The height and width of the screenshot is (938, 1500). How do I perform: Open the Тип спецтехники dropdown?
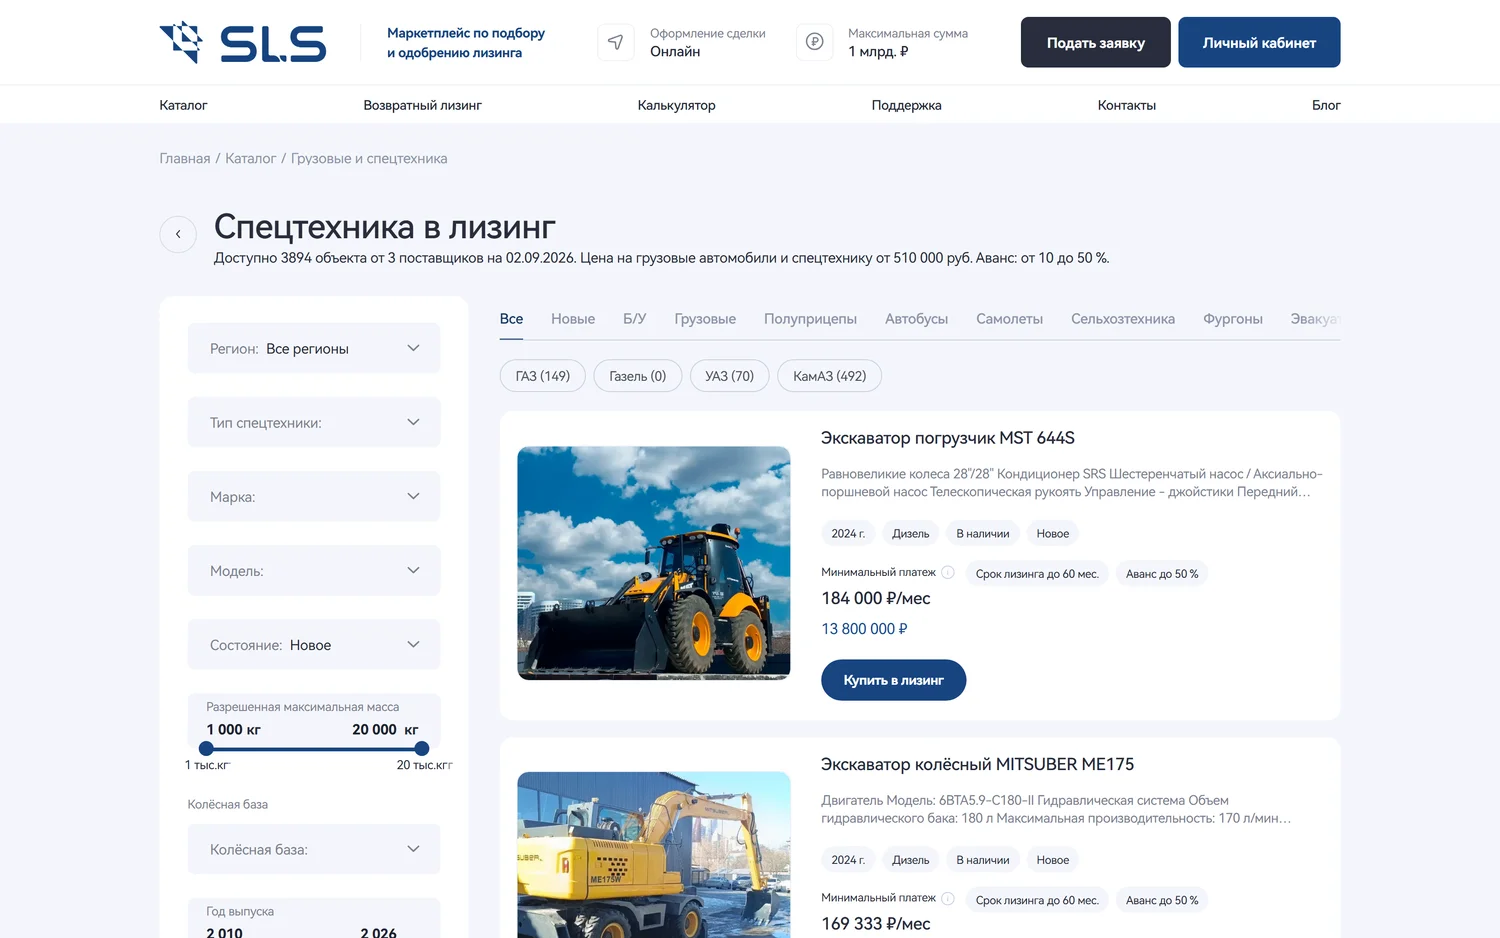(x=314, y=422)
